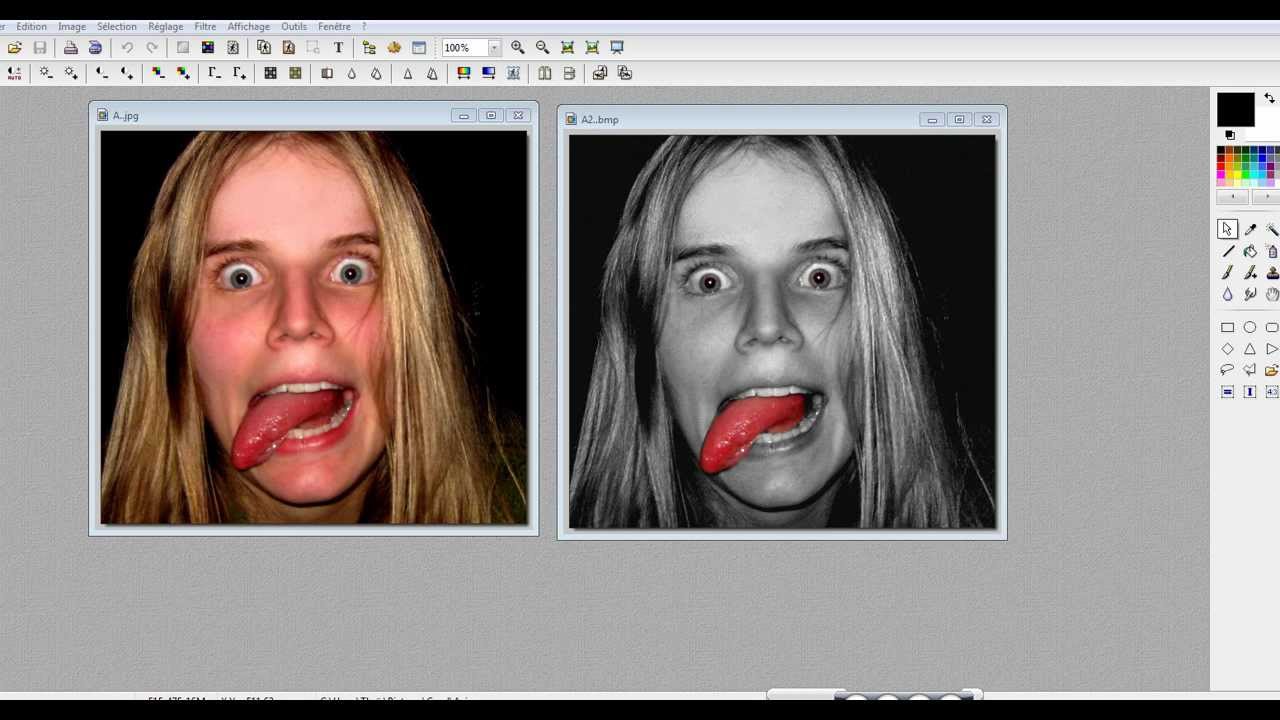Click the Gamma minus icon
The width and height of the screenshot is (1280, 720).
(214, 73)
